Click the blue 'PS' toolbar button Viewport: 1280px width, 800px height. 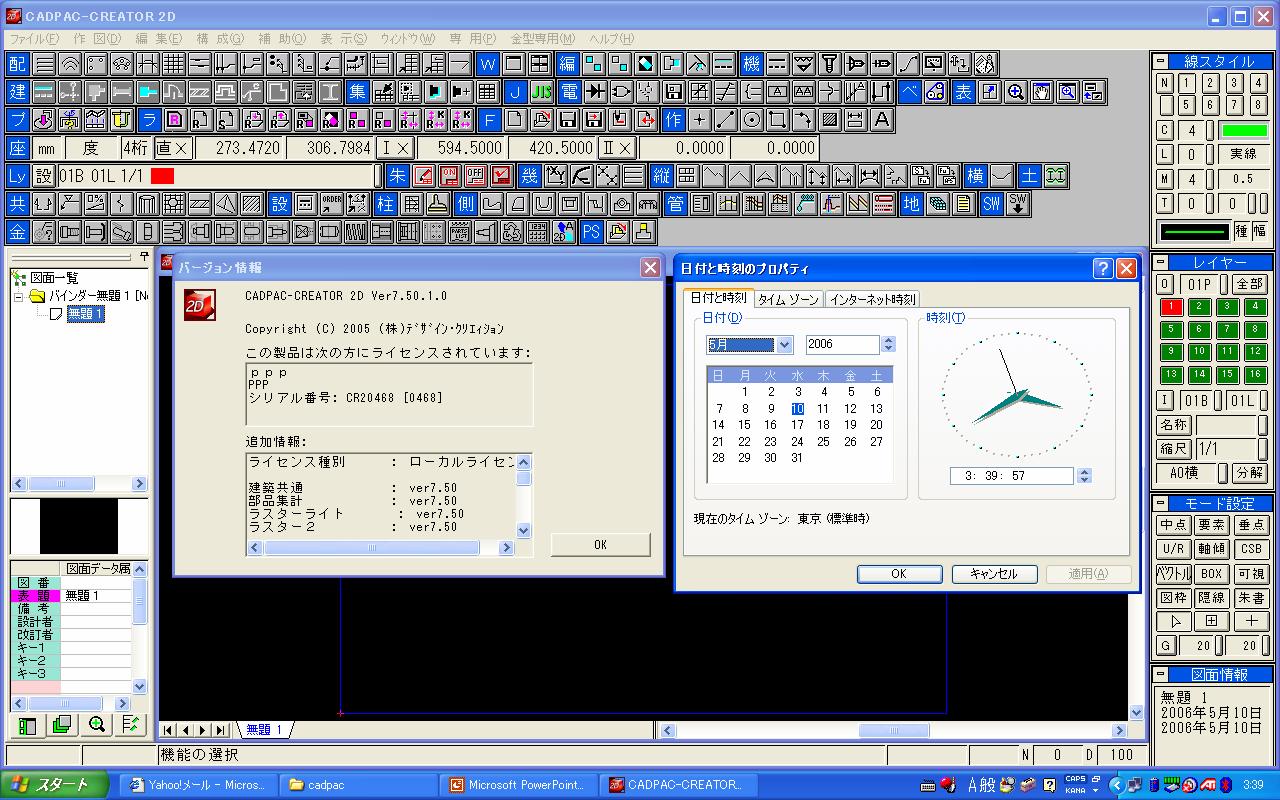pos(592,232)
